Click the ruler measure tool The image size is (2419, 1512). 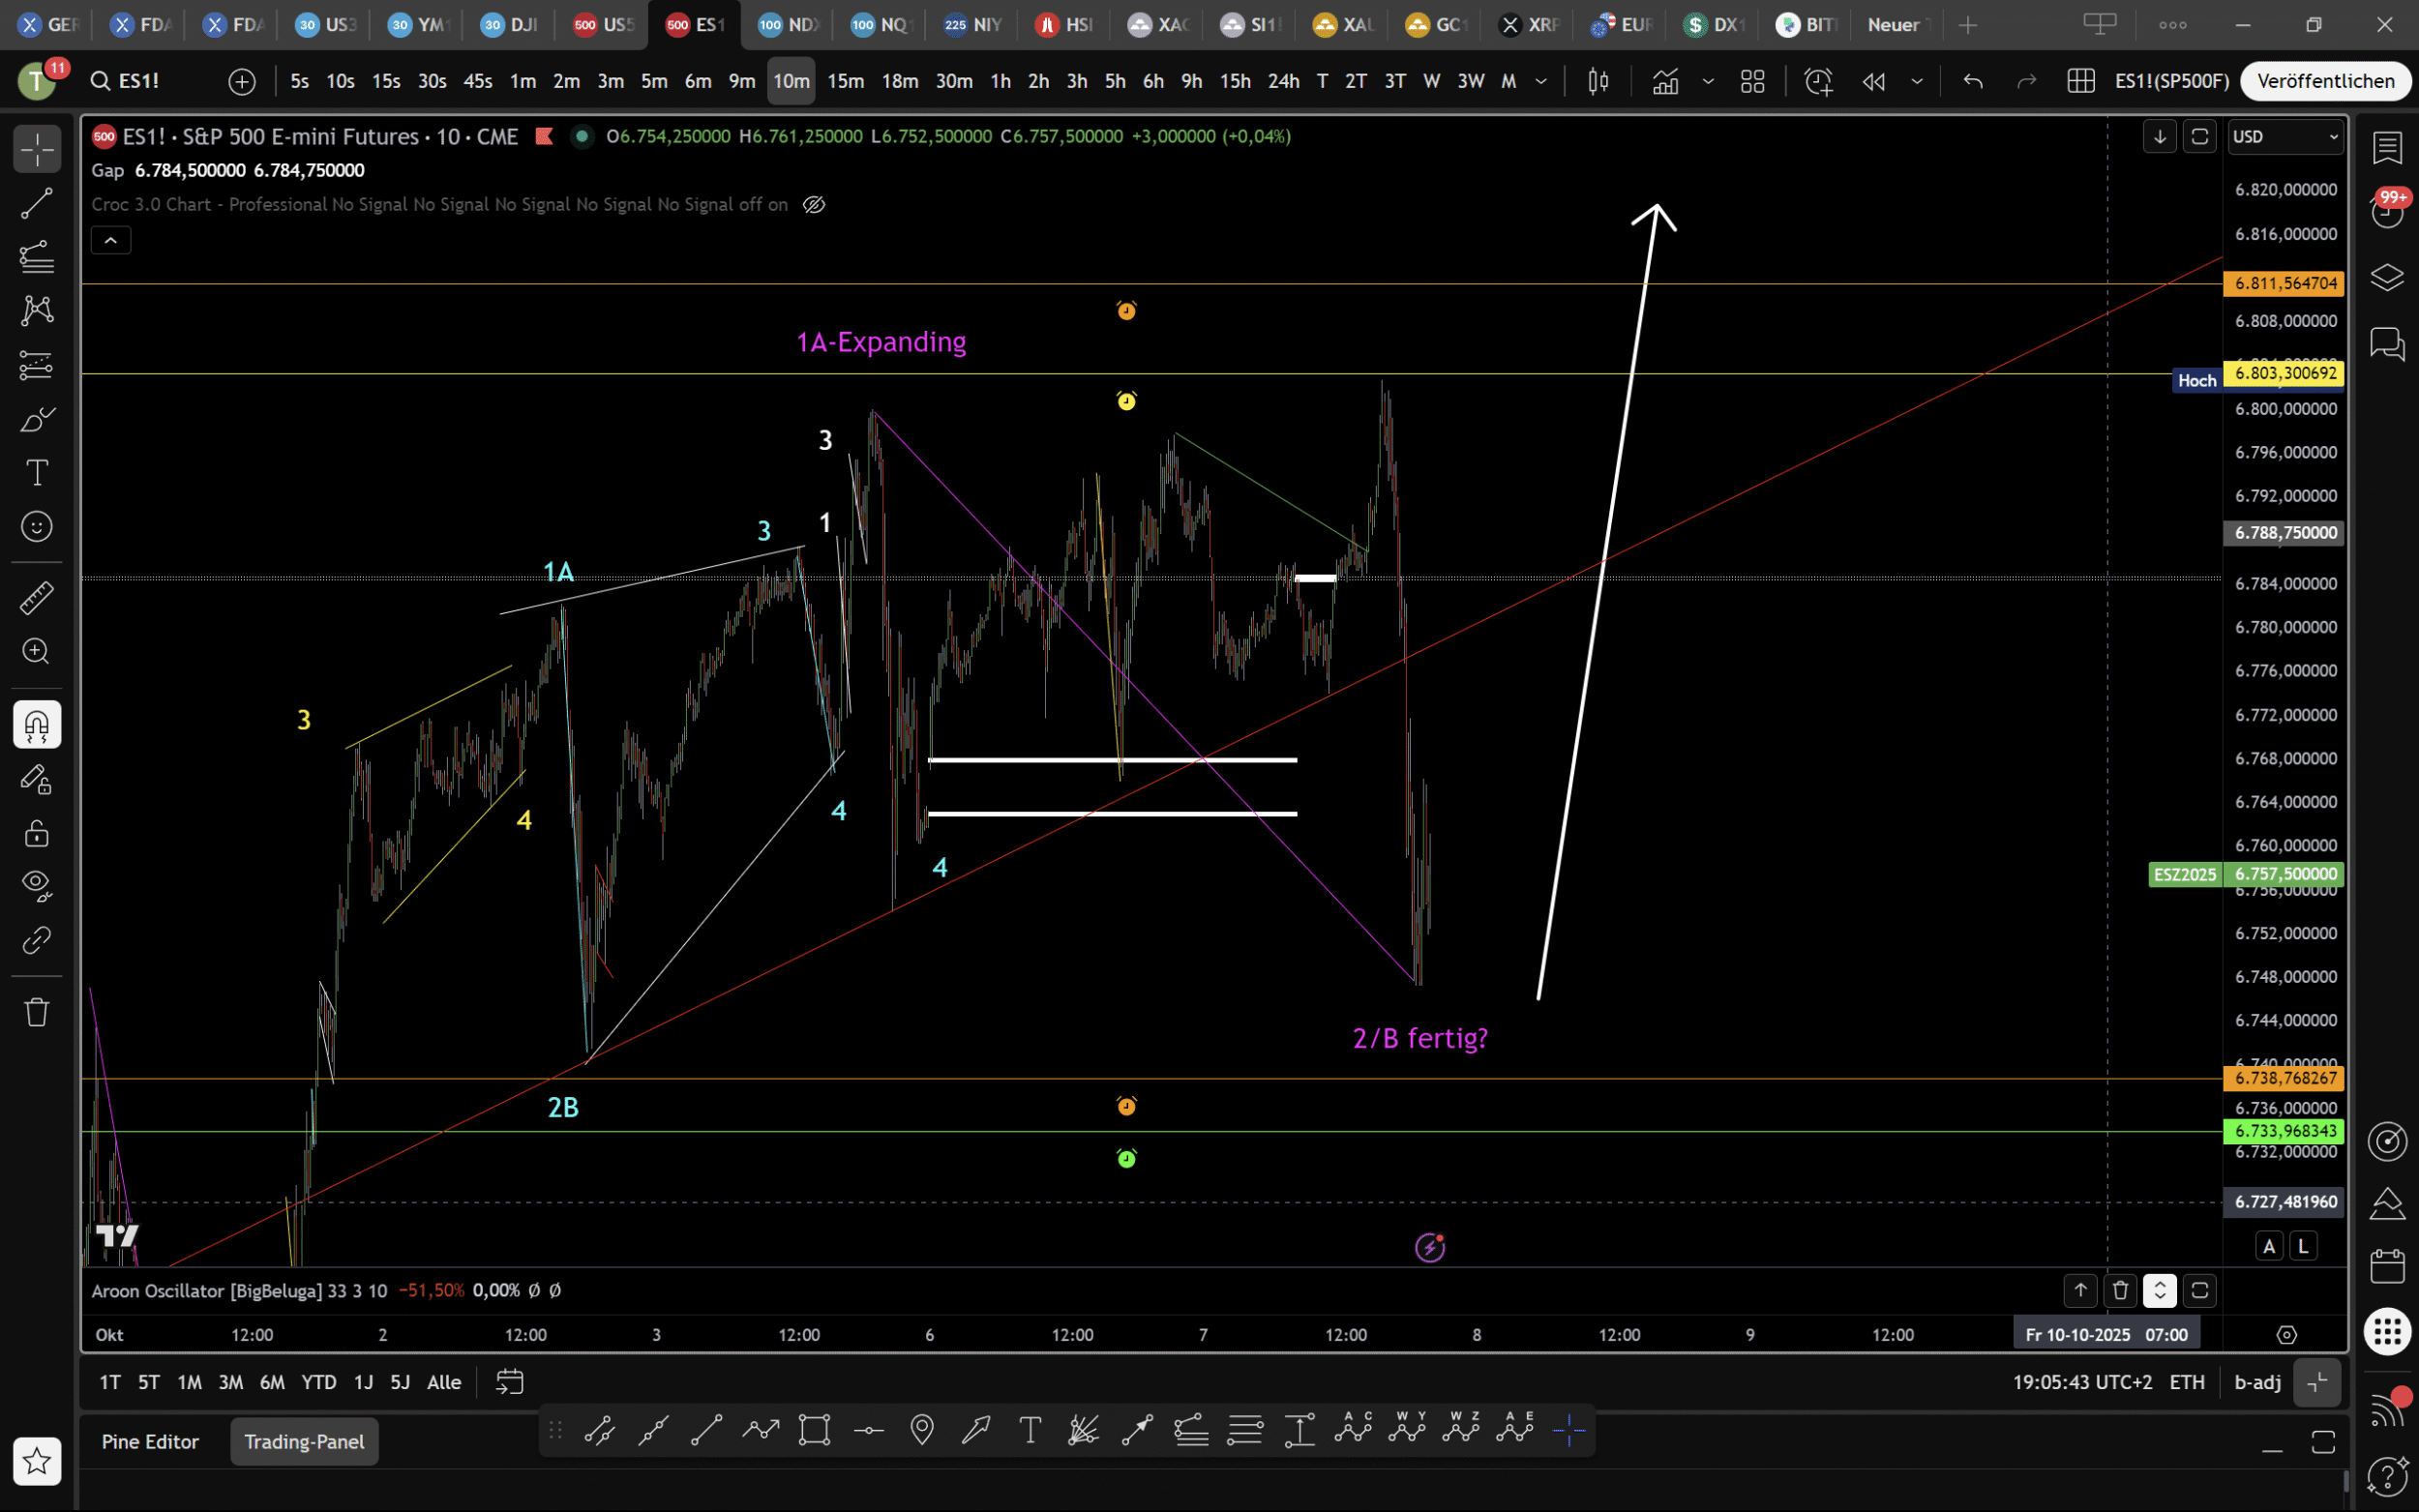pyautogui.click(x=37, y=598)
